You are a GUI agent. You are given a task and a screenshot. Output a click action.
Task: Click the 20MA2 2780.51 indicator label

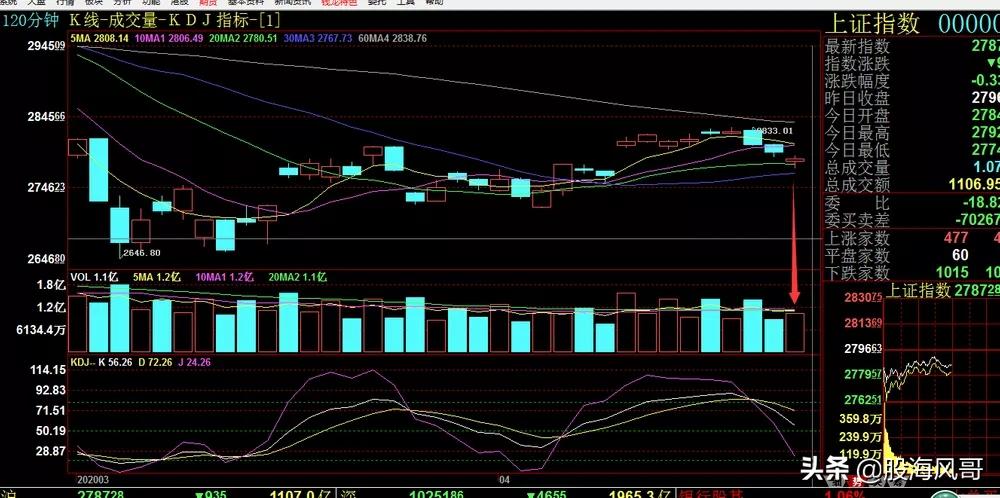243,38
